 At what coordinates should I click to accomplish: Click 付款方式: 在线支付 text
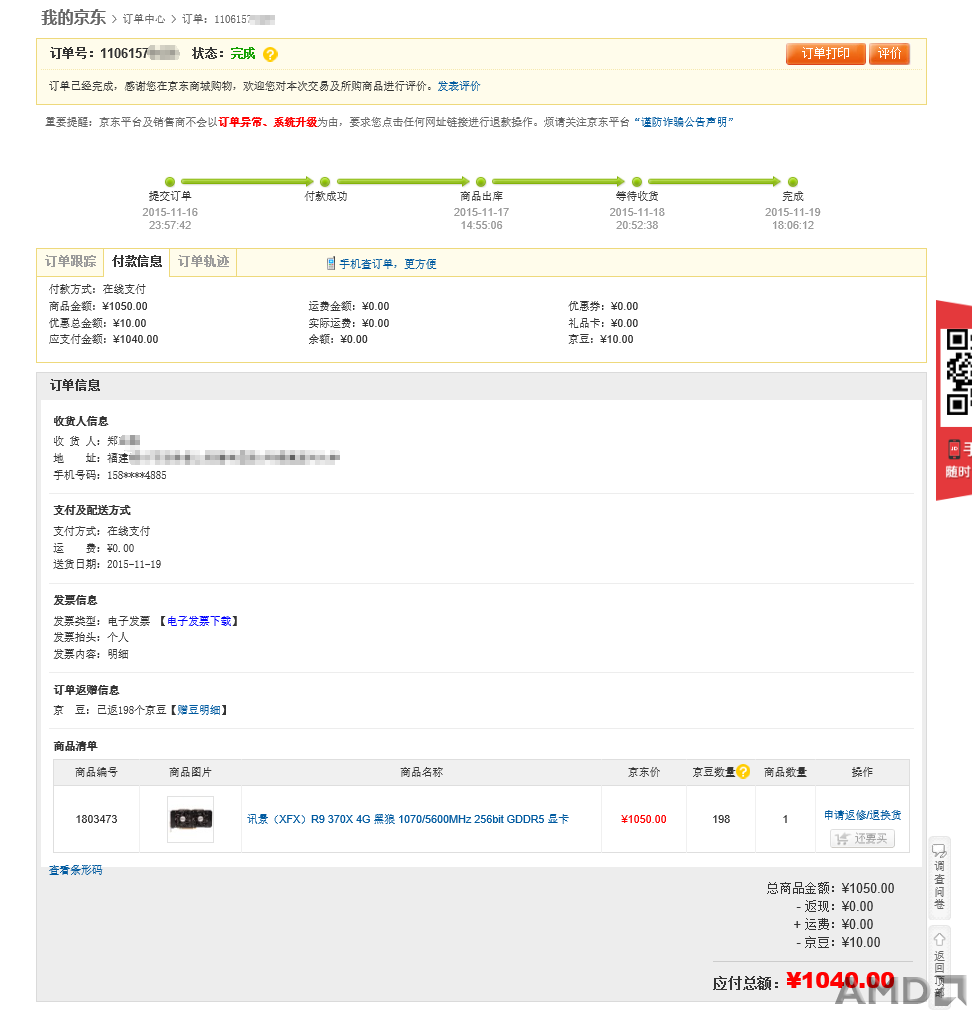coord(97,290)
